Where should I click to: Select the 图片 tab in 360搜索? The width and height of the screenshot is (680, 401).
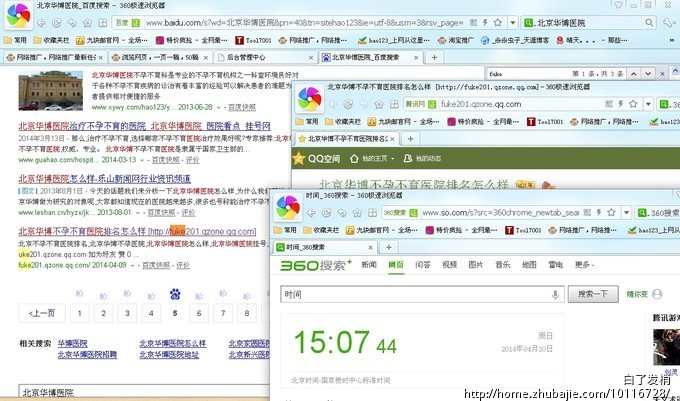[476, 264]
